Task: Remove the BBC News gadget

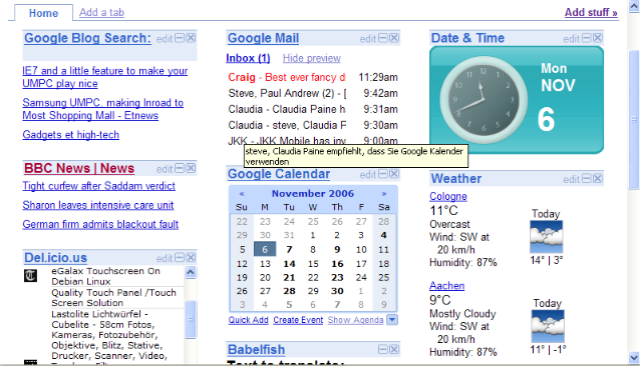Action: 191,169
